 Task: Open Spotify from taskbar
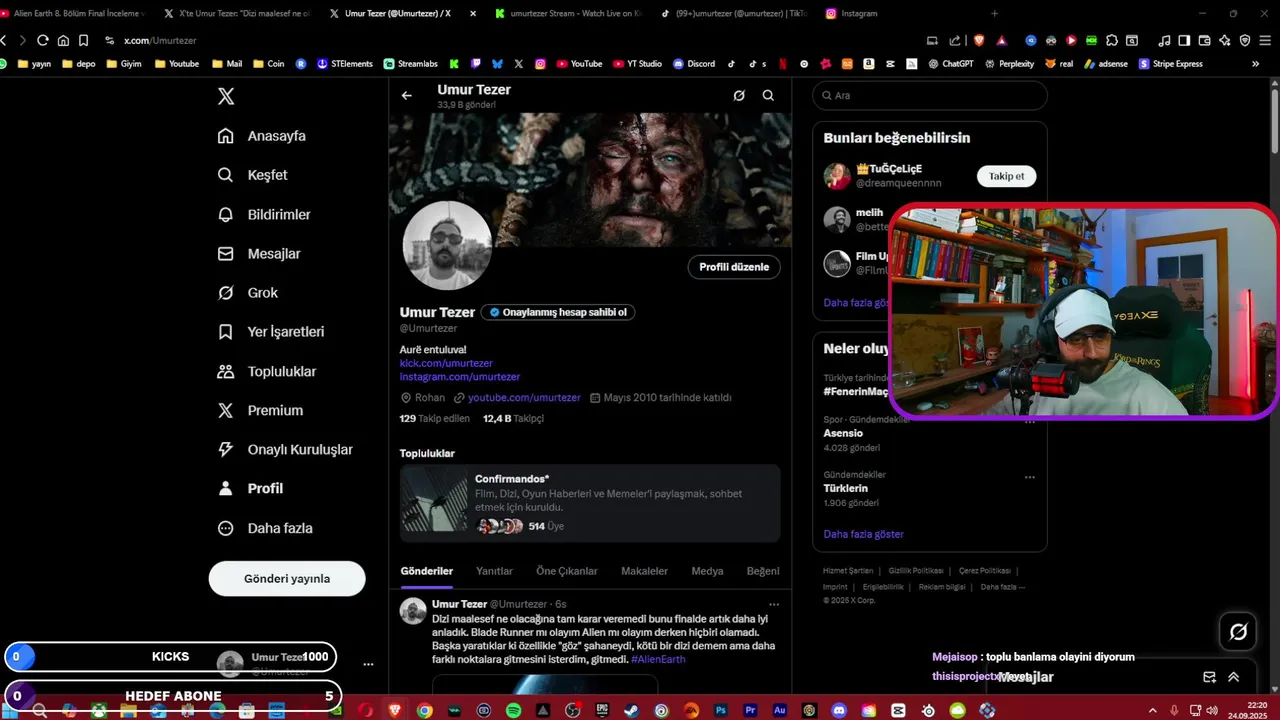[x=514, y=711]
